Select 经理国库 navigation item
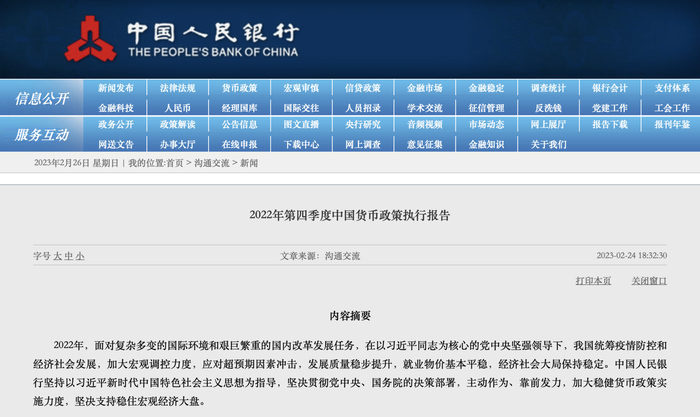700x417 pixels. [x=240, y=108]
